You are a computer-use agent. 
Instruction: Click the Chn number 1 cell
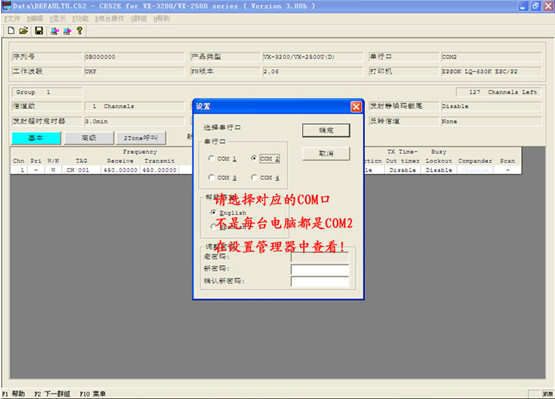19,170
